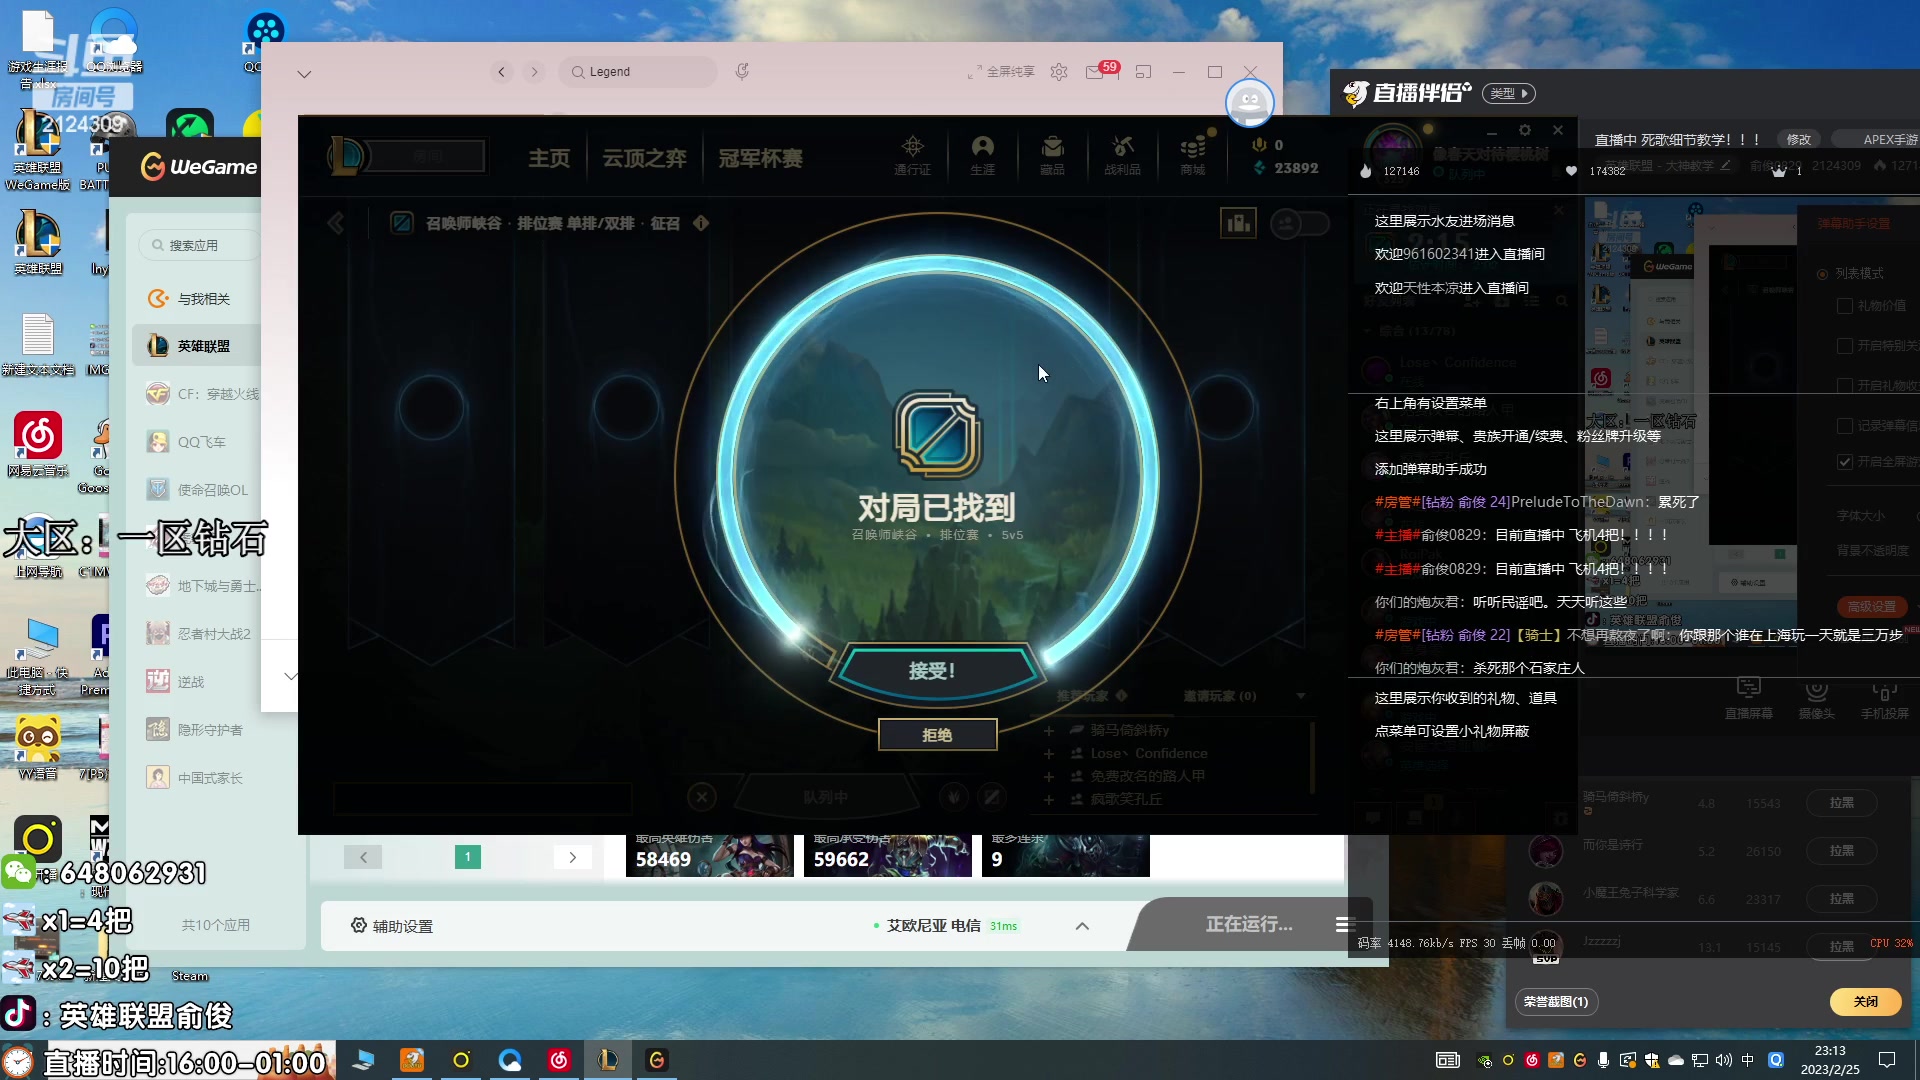Select page 1 in WeGame pager
Image resolution: width=1920 pixels, height=1080 pixels.
pyautogui.click(x=468, y=857)
